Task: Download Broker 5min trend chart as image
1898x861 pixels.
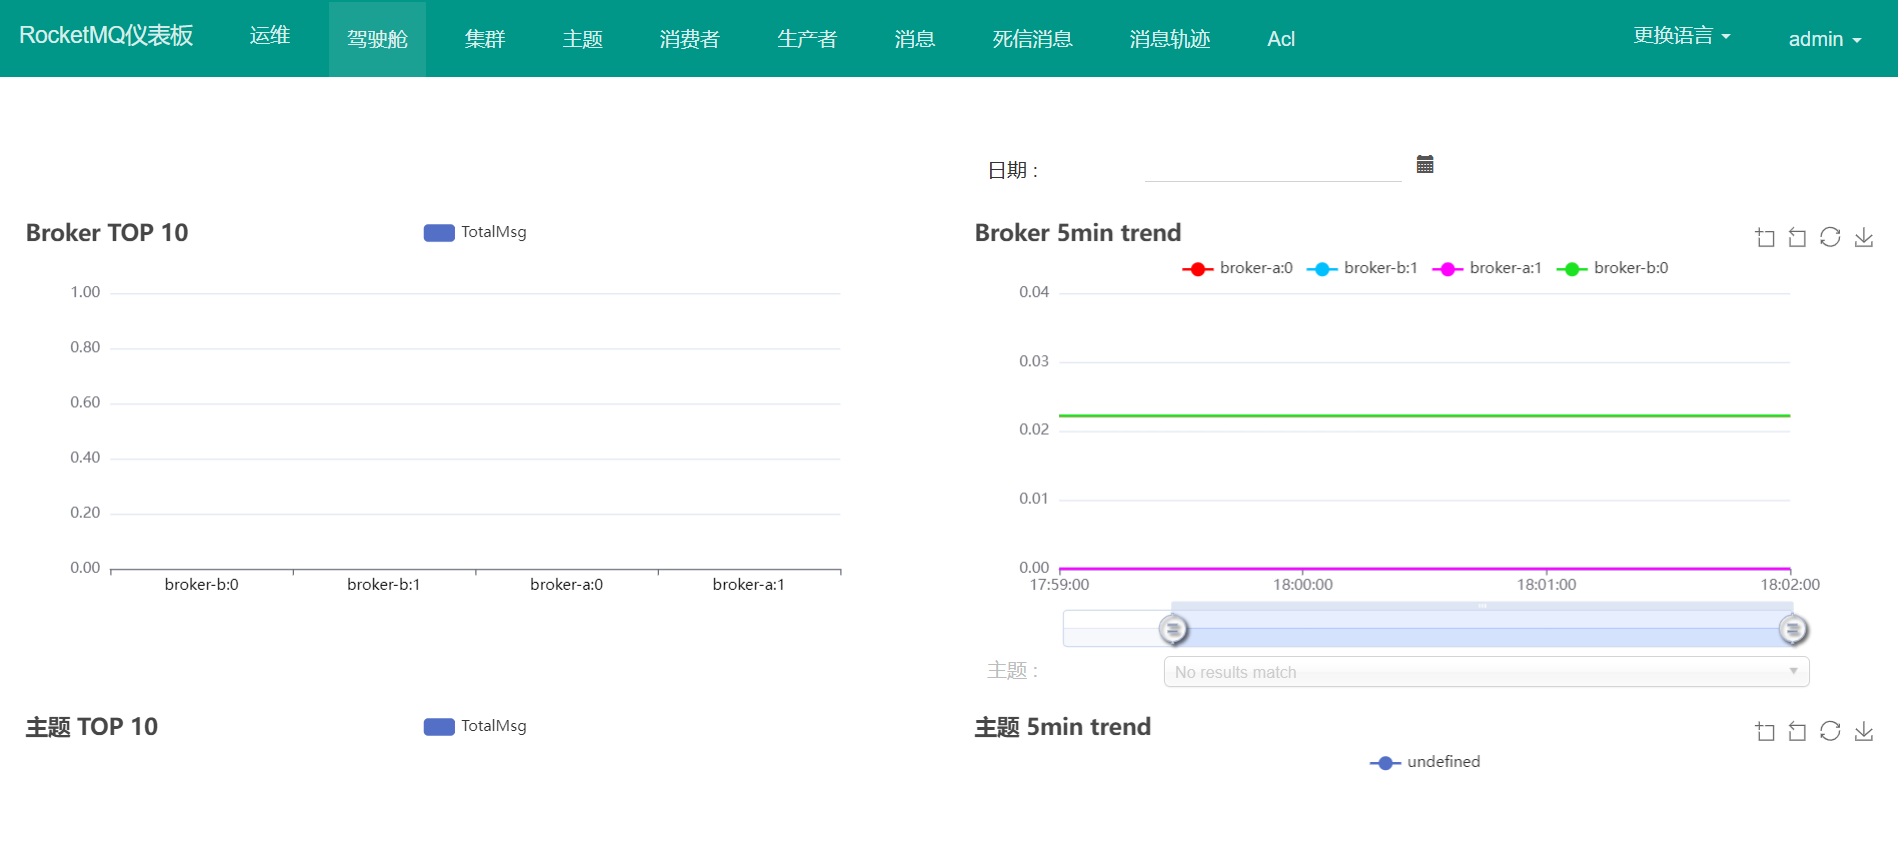Action: pyautogui.click(x=1864, y=237)
